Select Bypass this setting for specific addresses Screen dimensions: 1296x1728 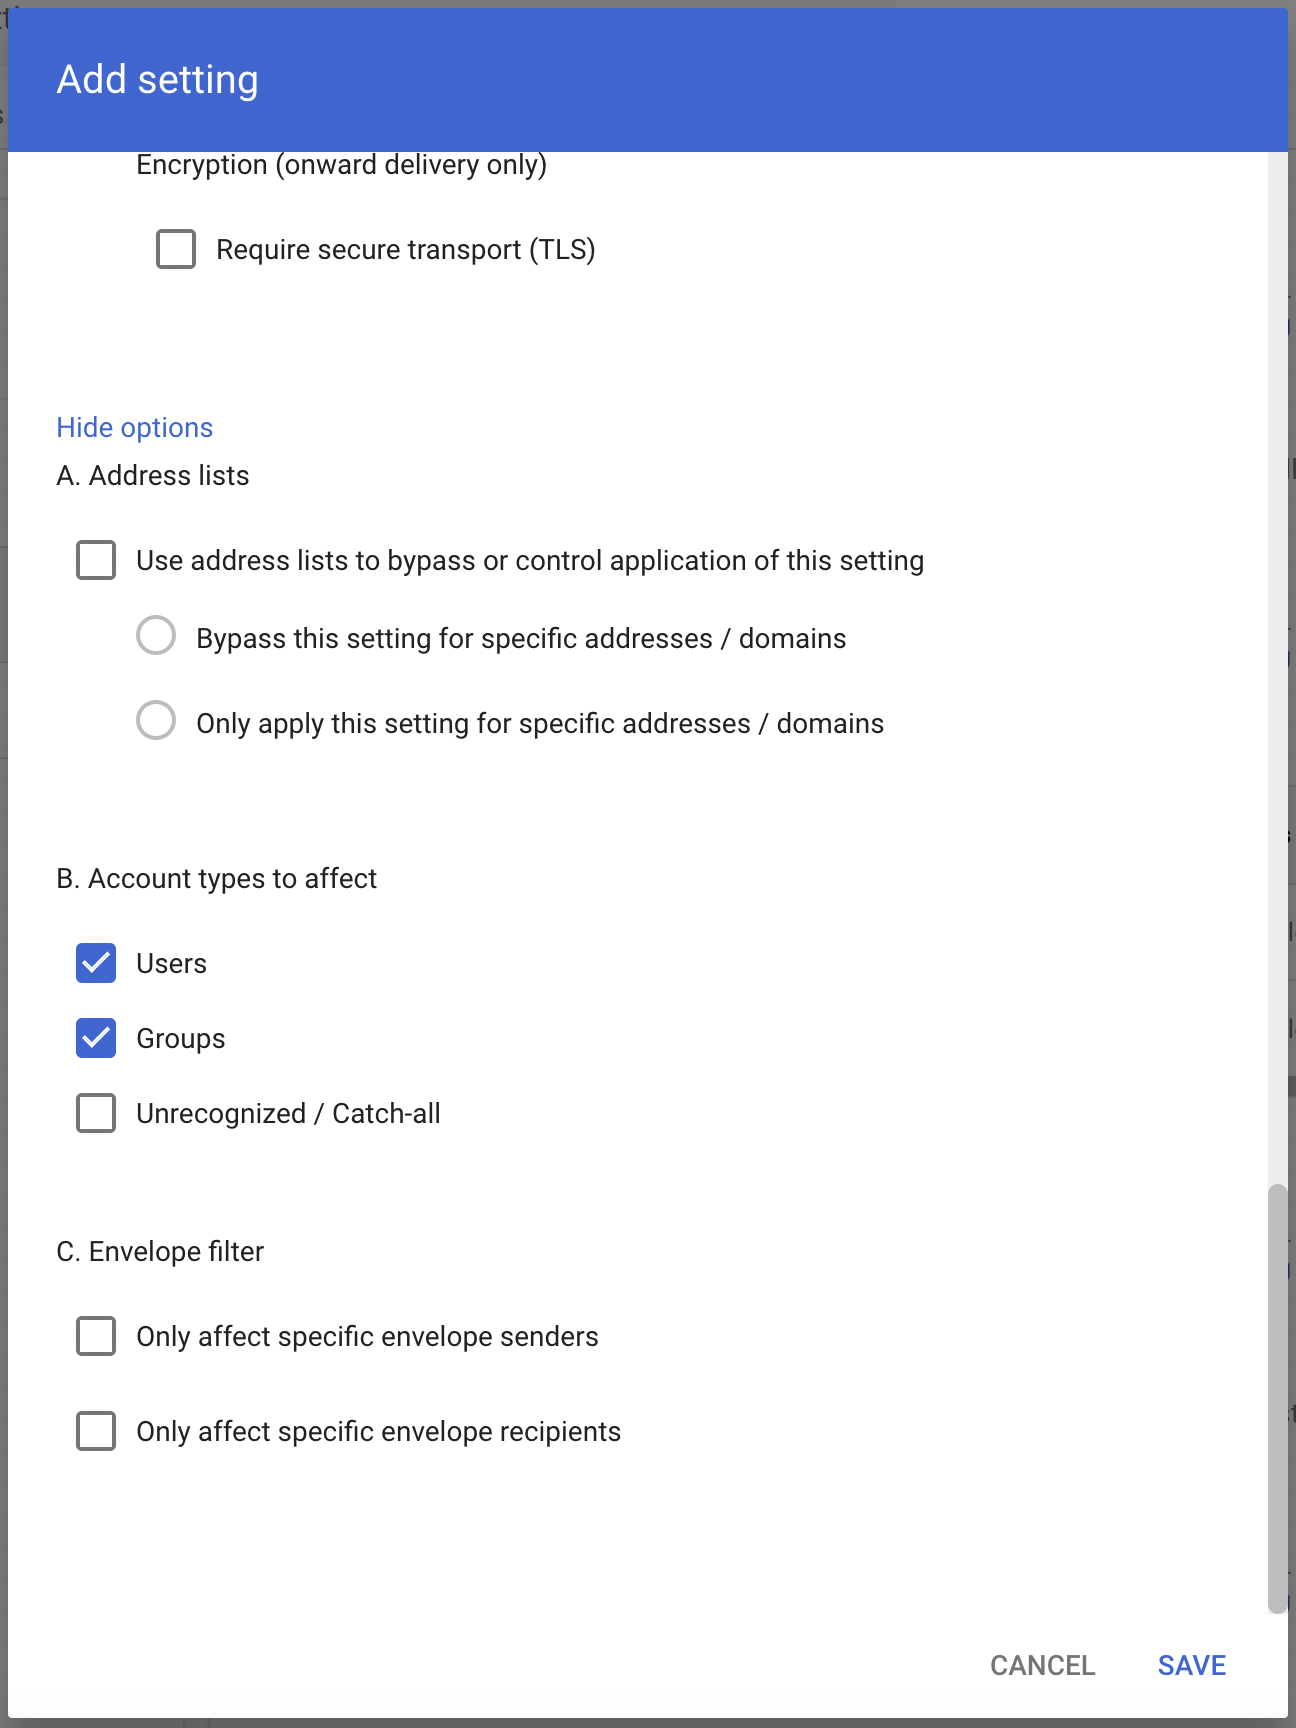point(155,636)
